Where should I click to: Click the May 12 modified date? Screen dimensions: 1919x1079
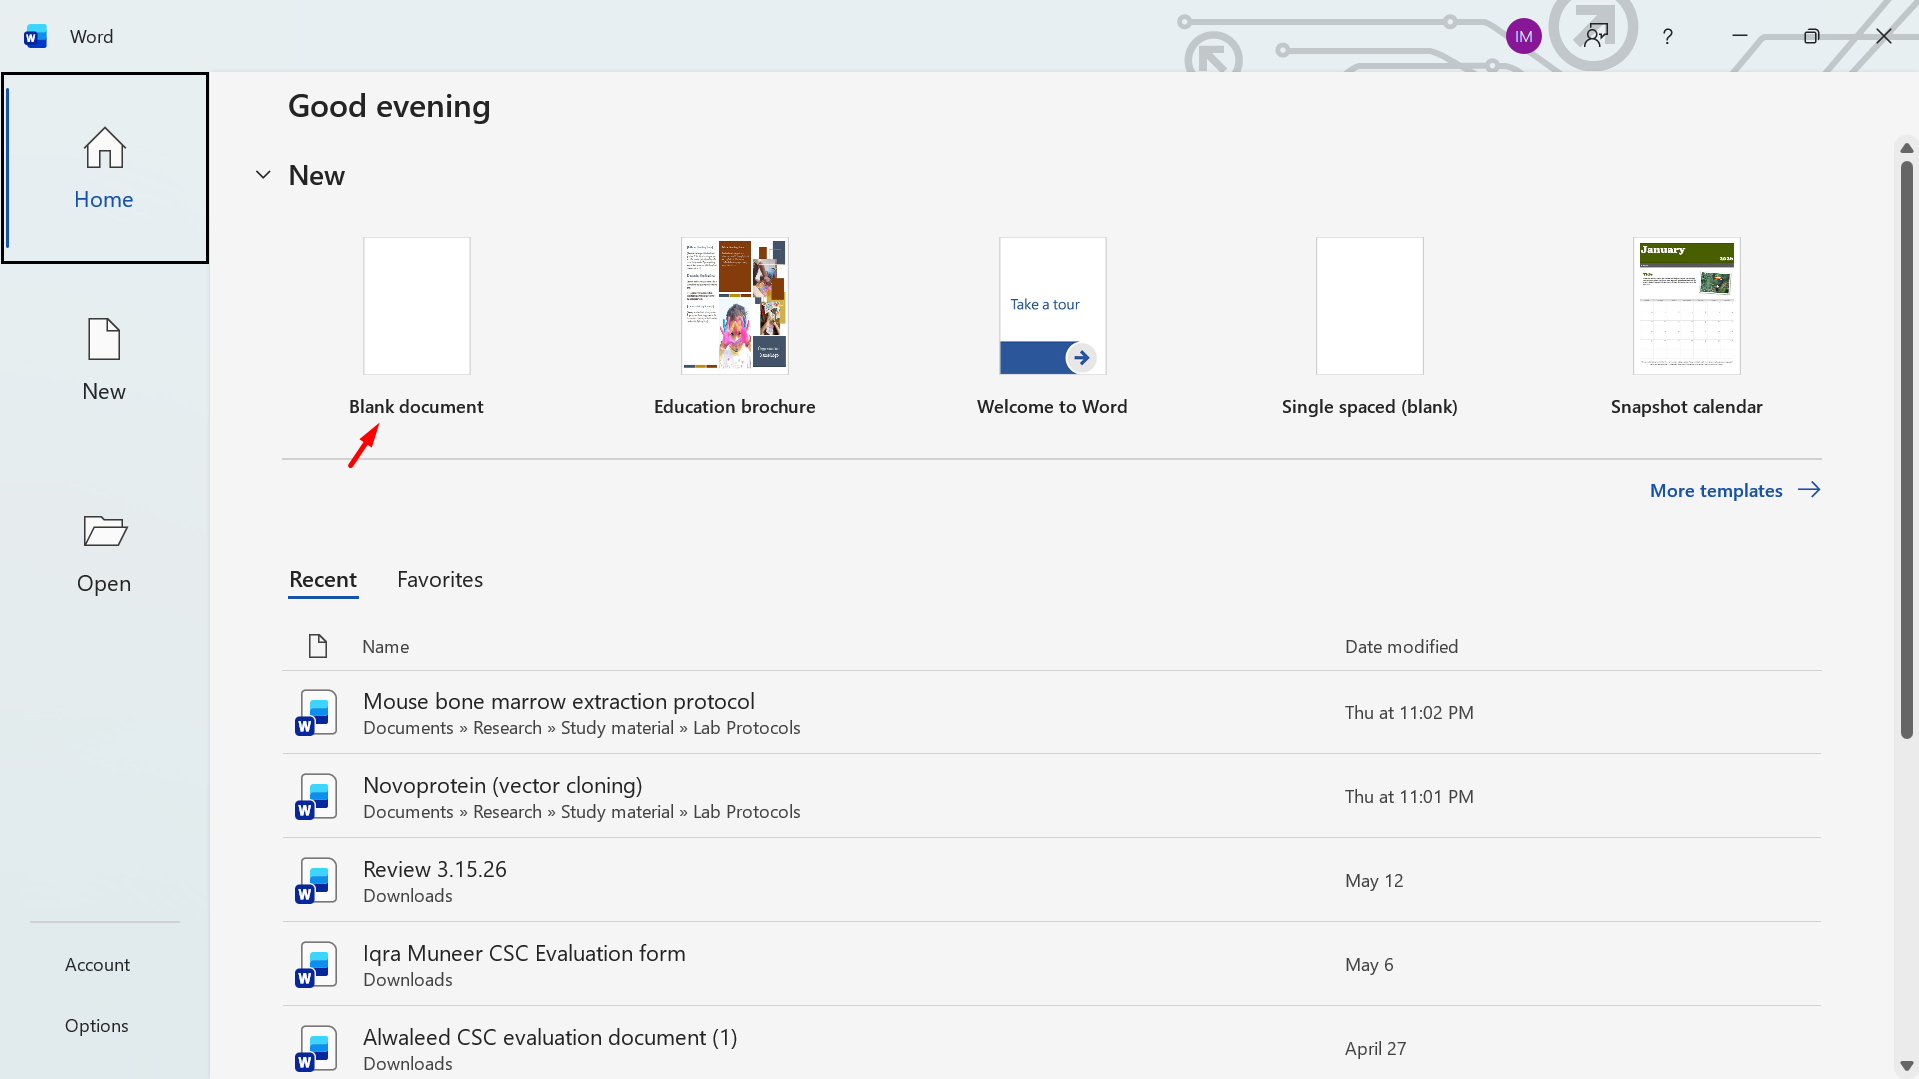1374,881
